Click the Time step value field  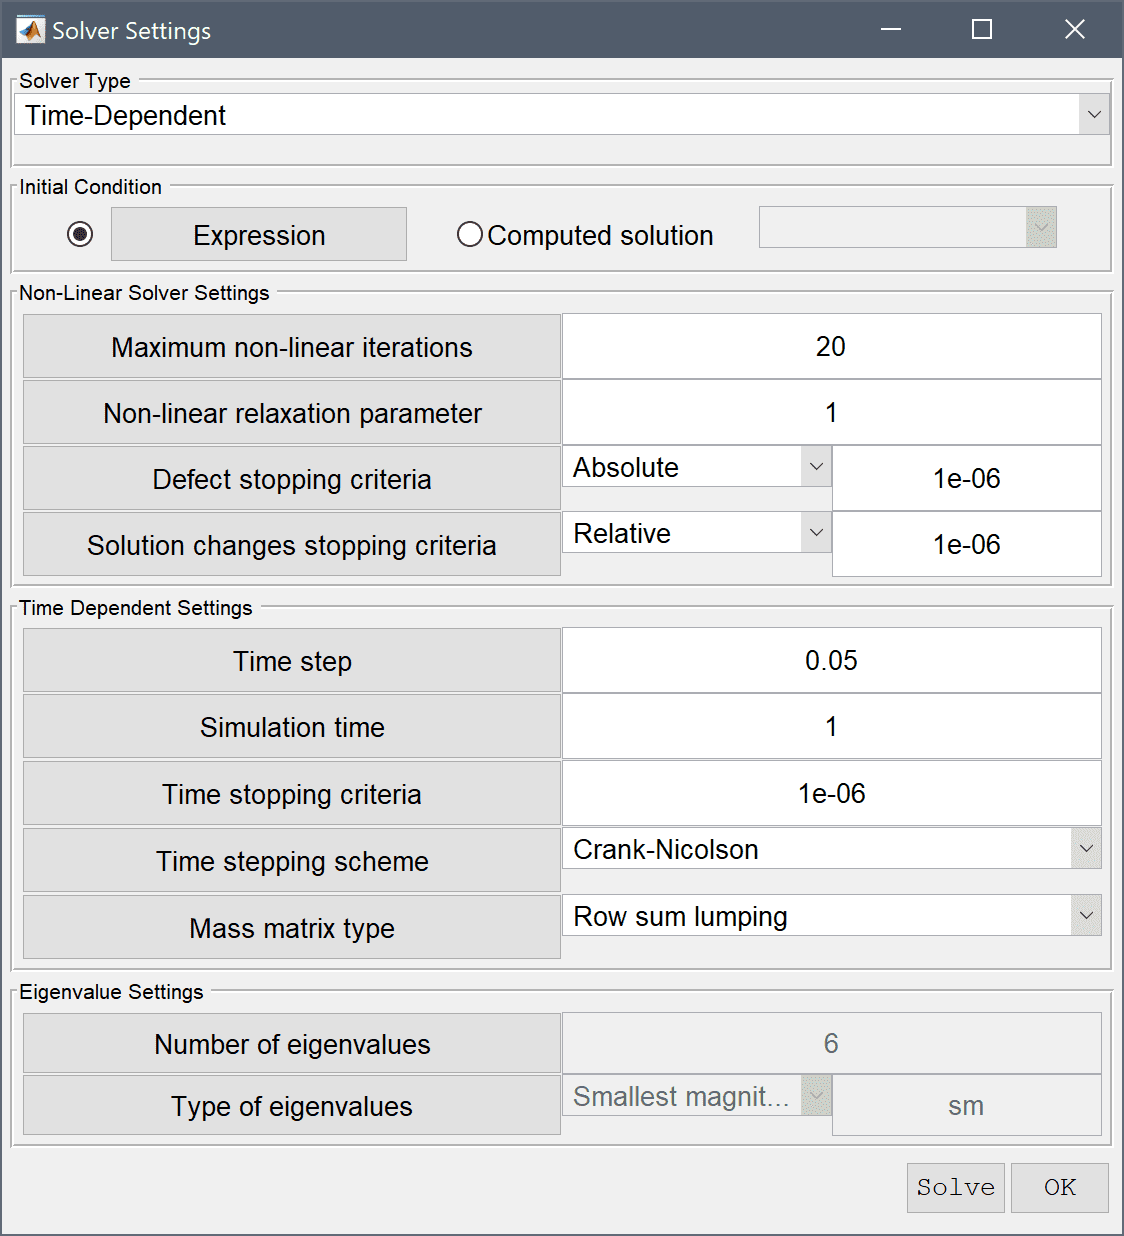click(x=832, y=660)
